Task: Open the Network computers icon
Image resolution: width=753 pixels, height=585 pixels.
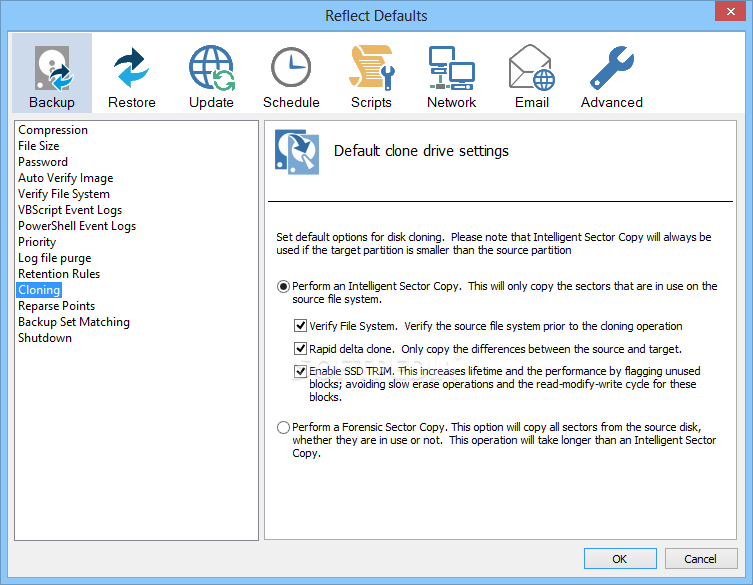Action: click(x=451, y=68)
